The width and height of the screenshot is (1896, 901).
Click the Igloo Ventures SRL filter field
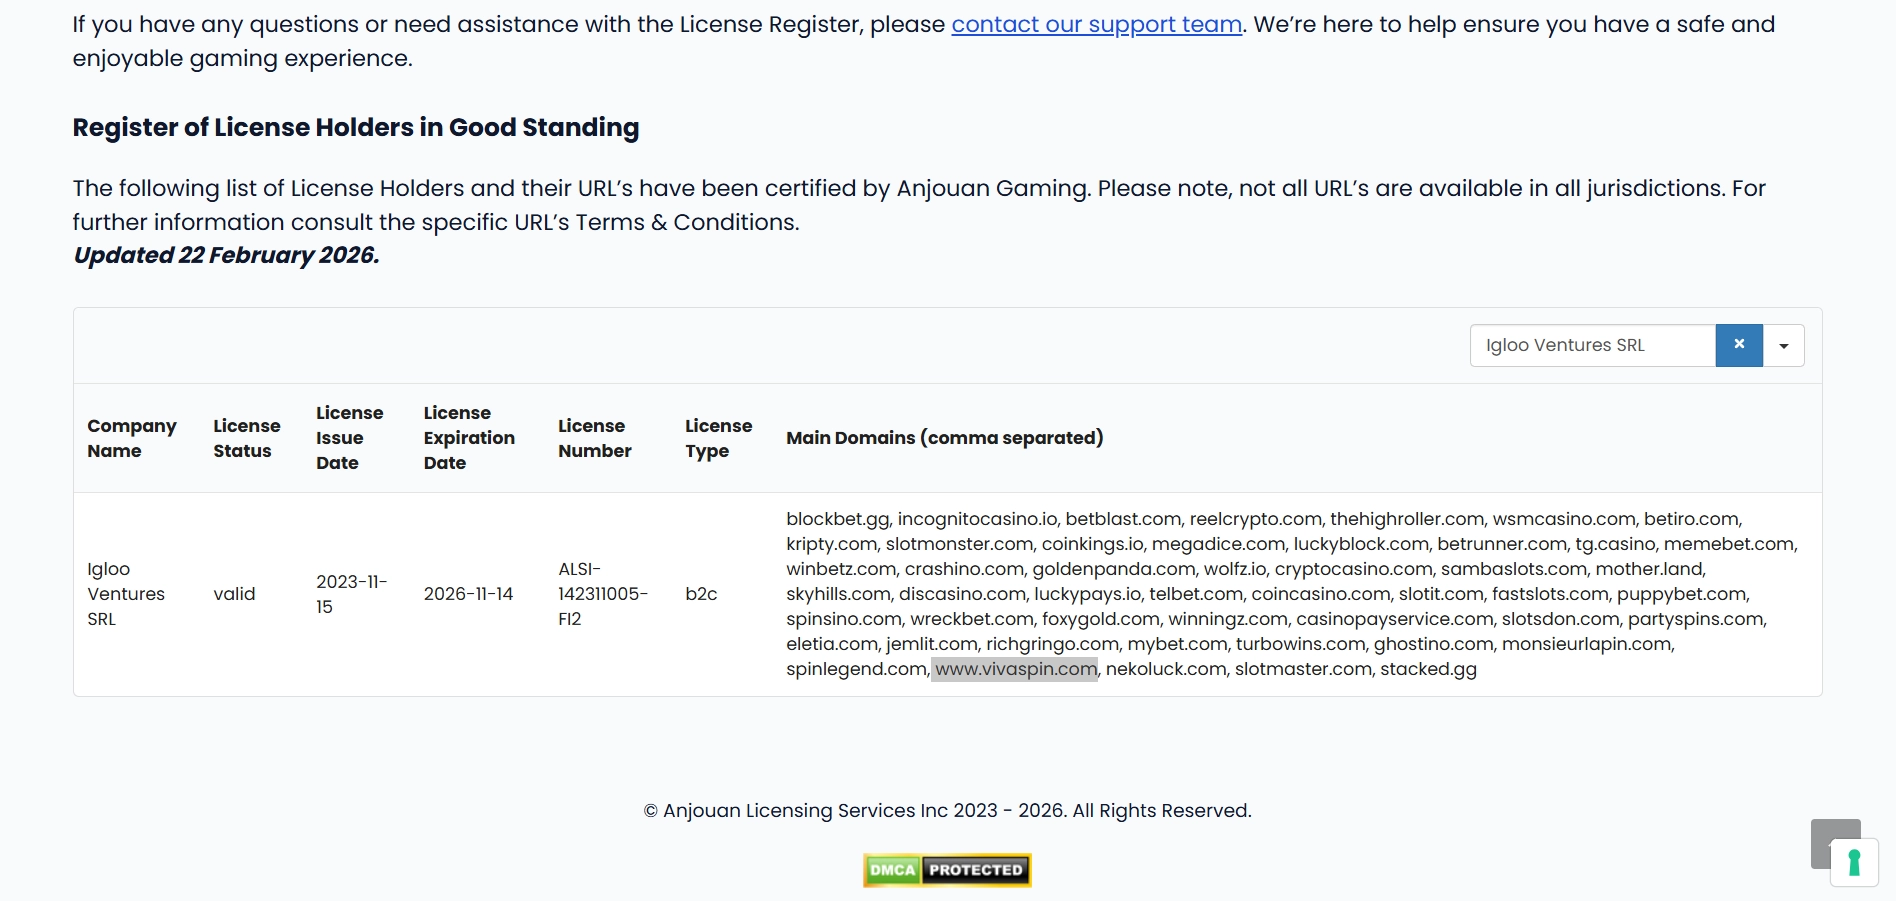tap(1592, 346)
